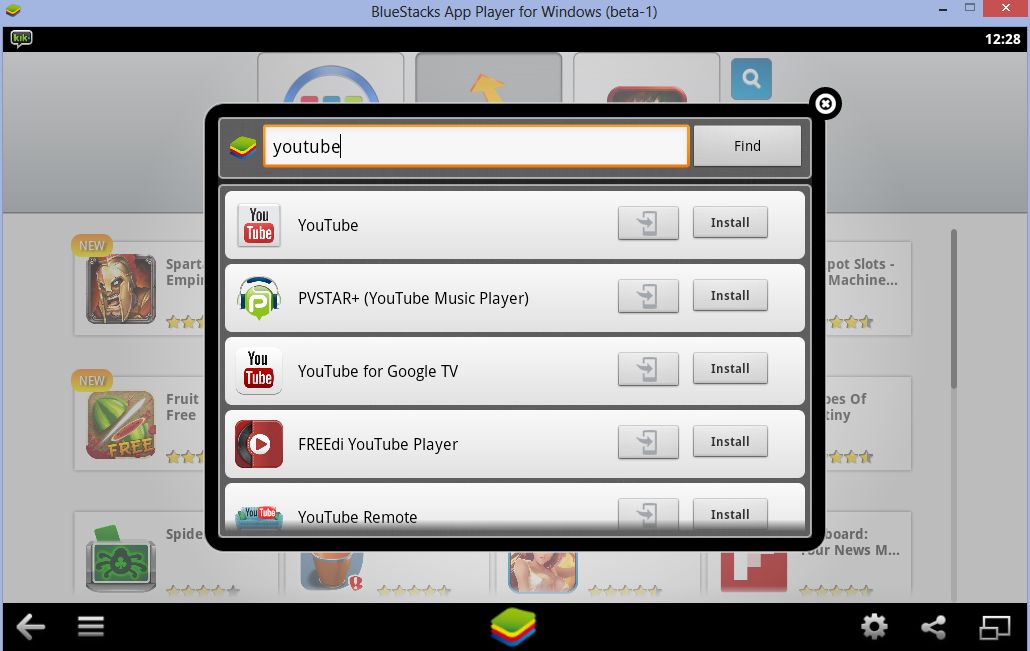Install FREEdi YouTube Player

730,441
